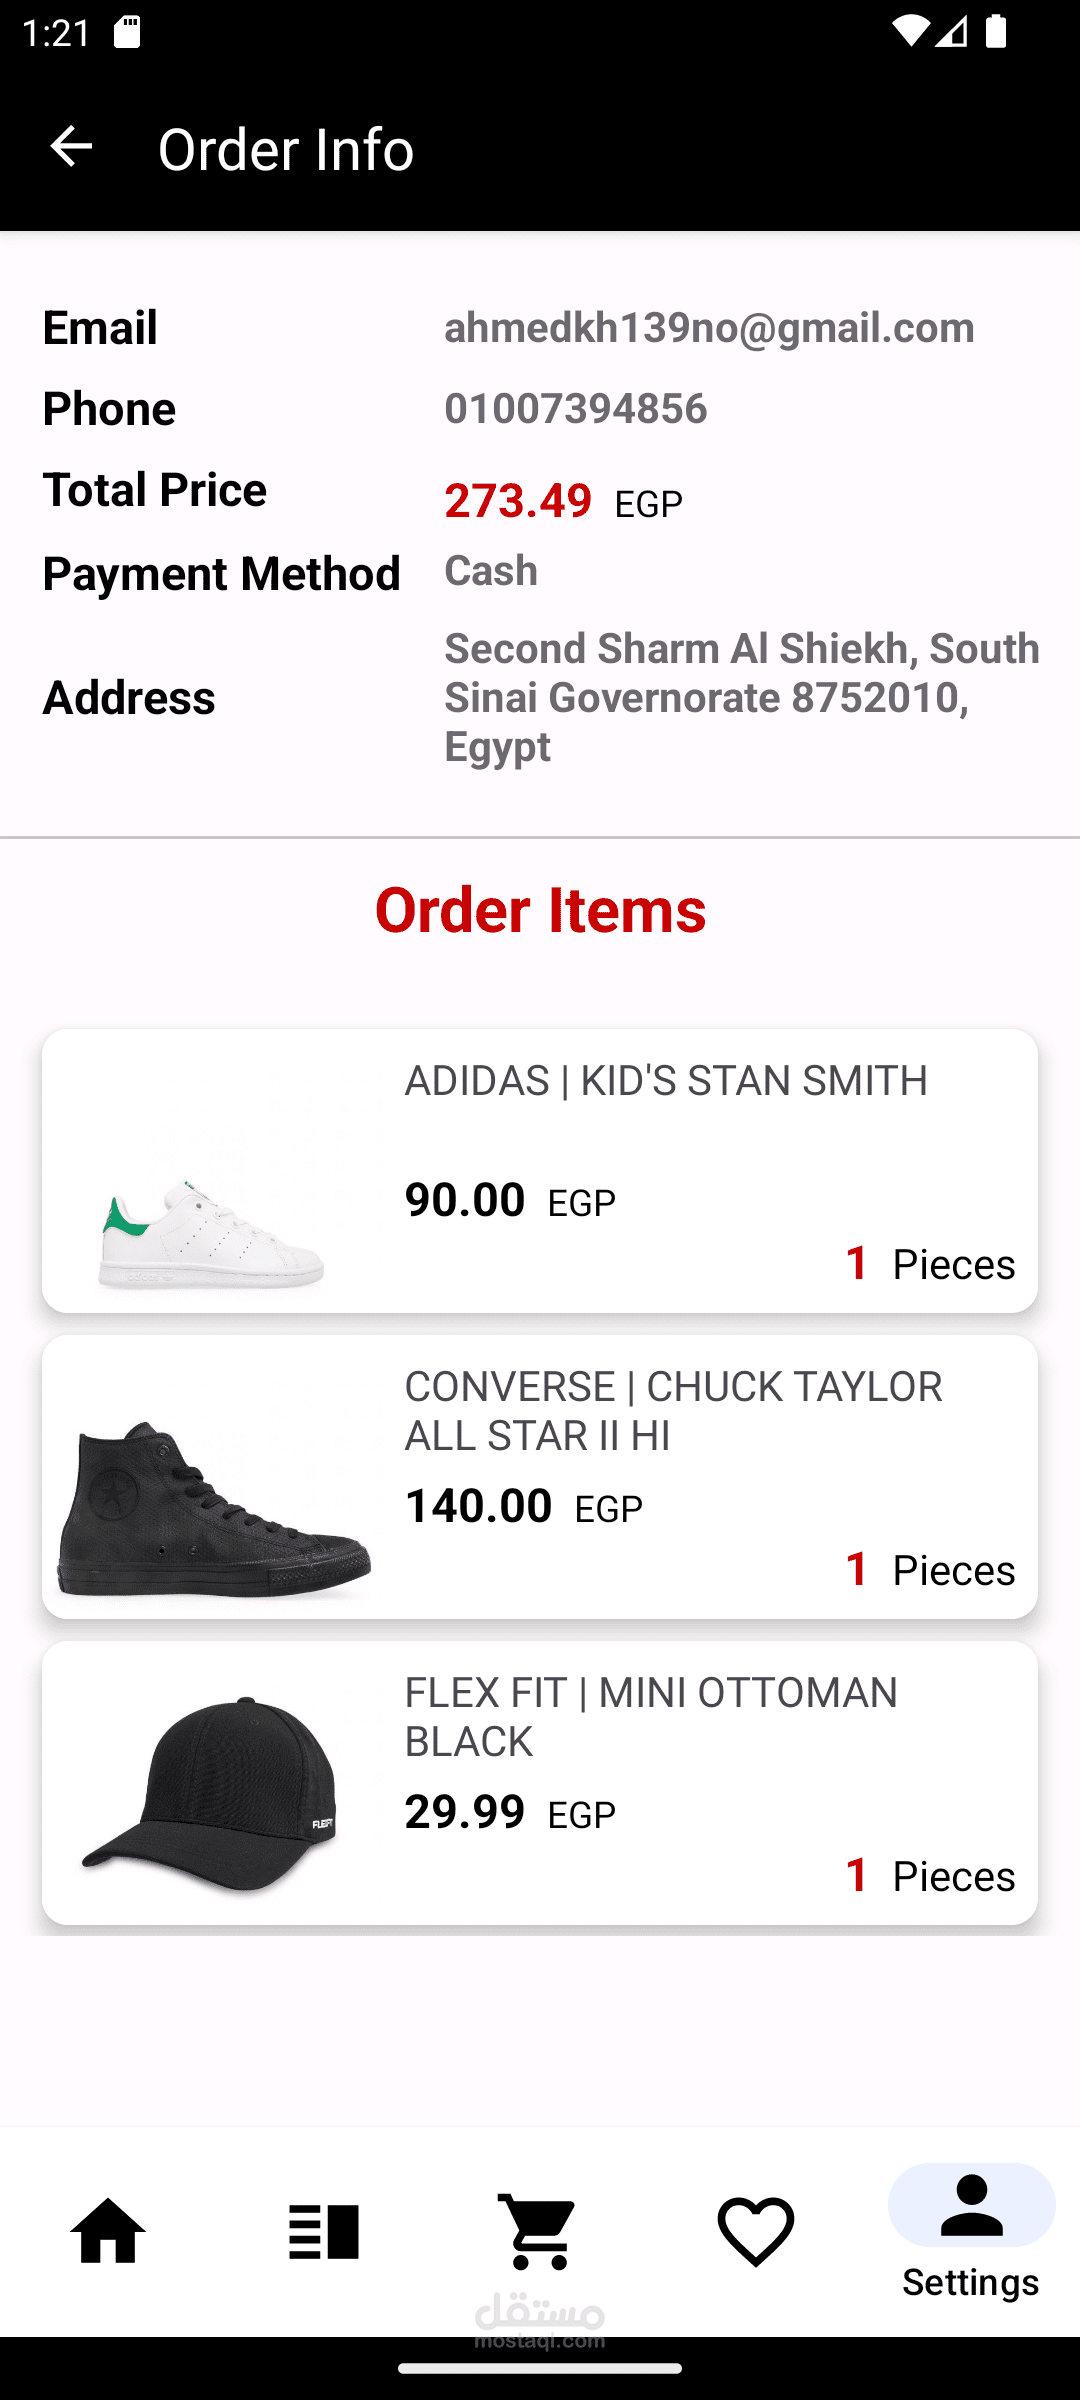This screenshot has height=2400, width=1080.
Task: Tap the Order Items heading
Action: (540, 910)
